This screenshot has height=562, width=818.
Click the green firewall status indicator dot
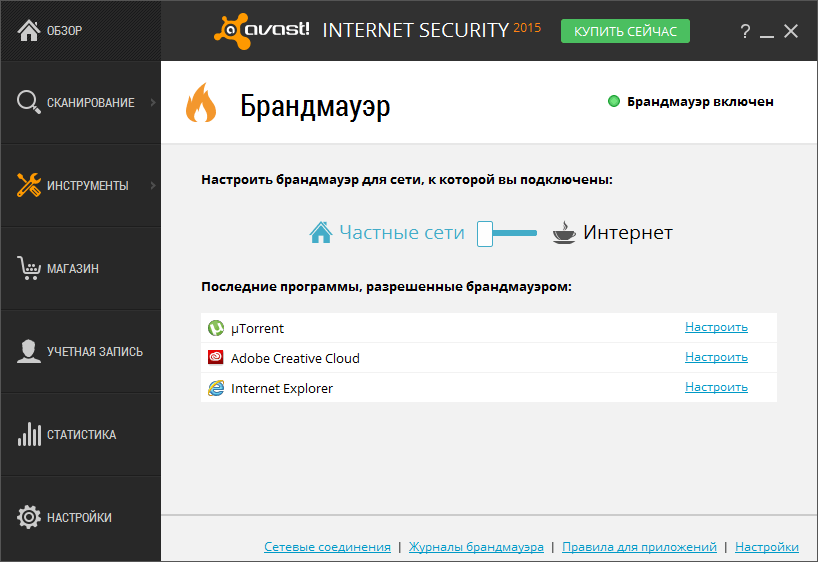pos(614,101)
